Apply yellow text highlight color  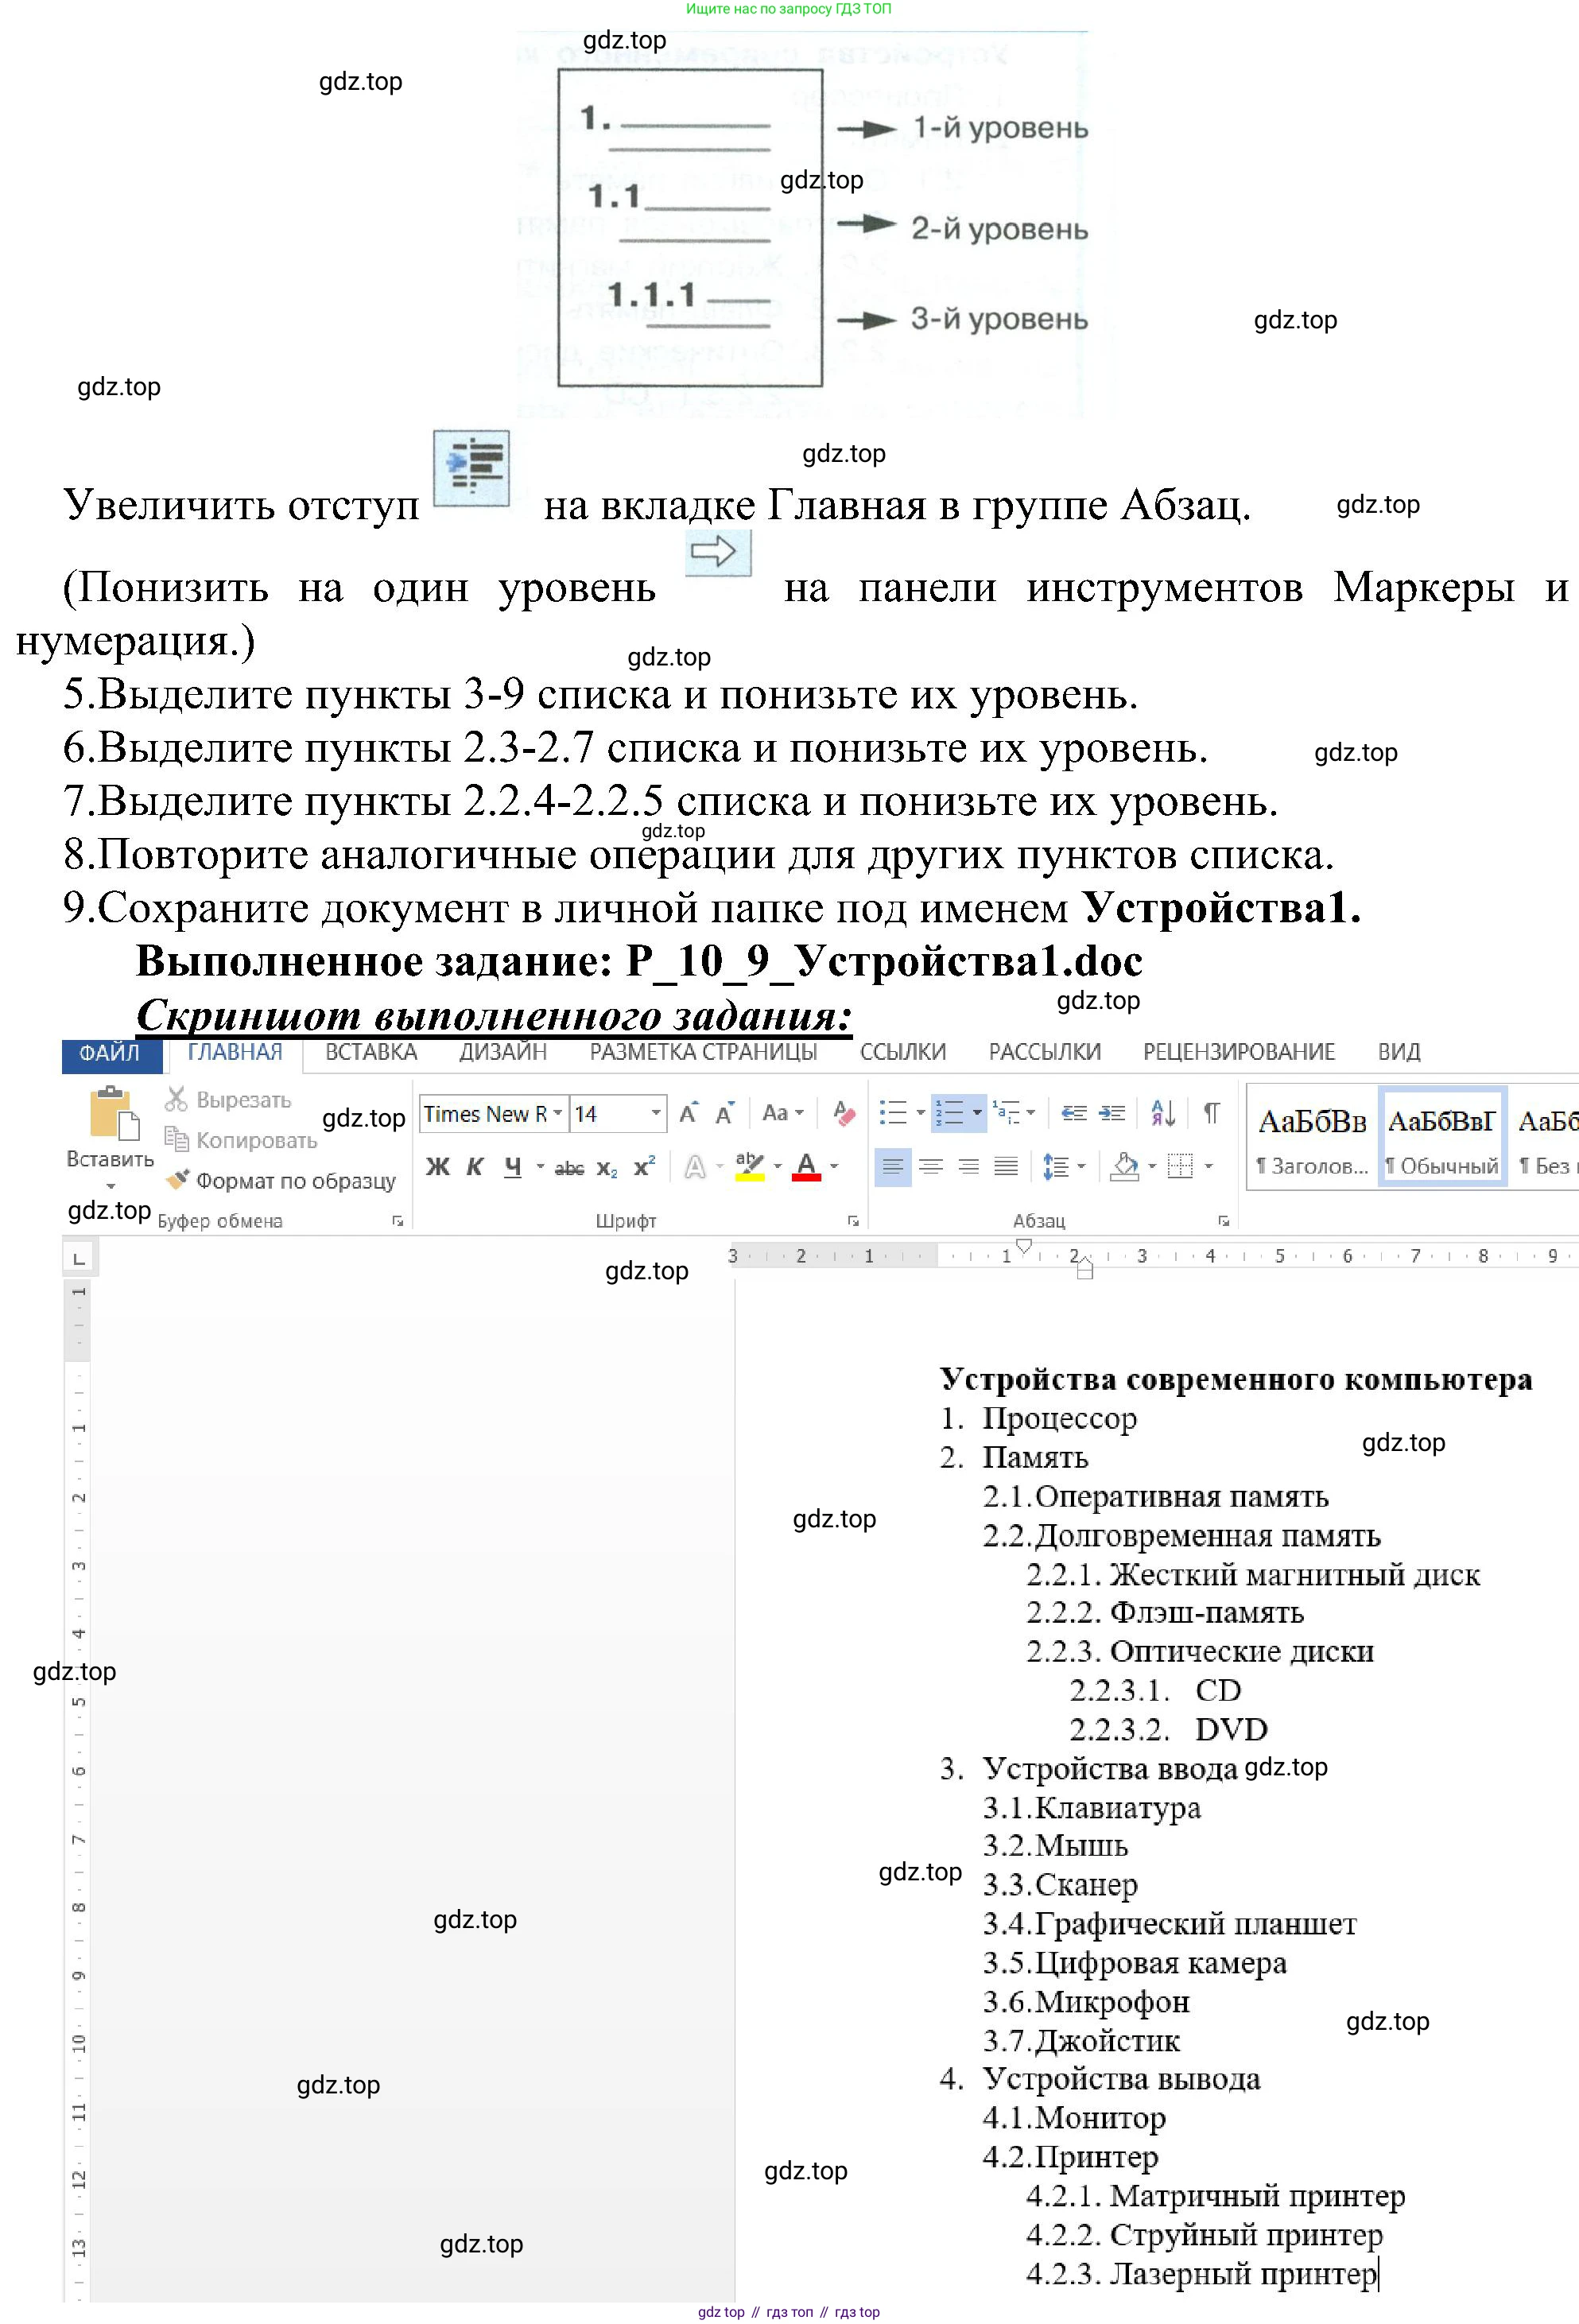click(749, 1167)
